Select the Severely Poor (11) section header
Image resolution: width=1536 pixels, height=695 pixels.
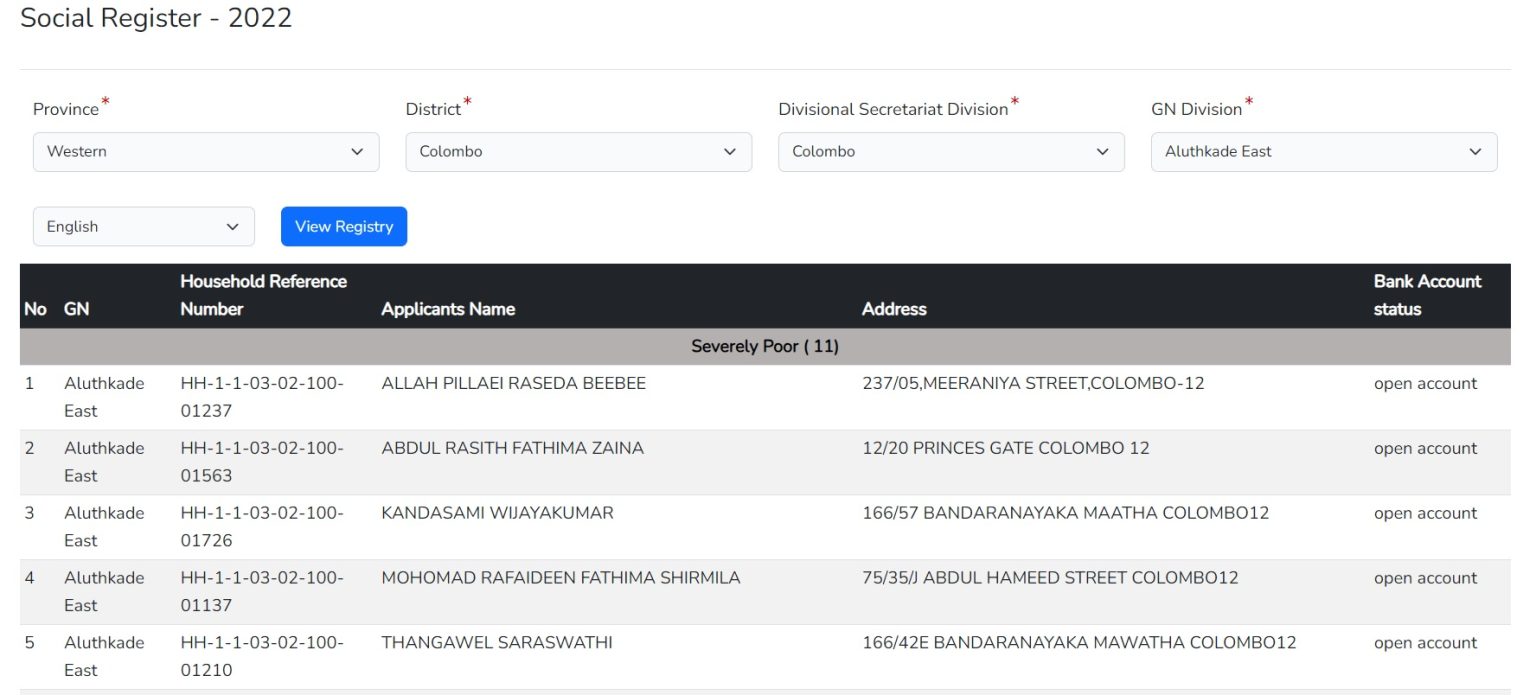764,345
